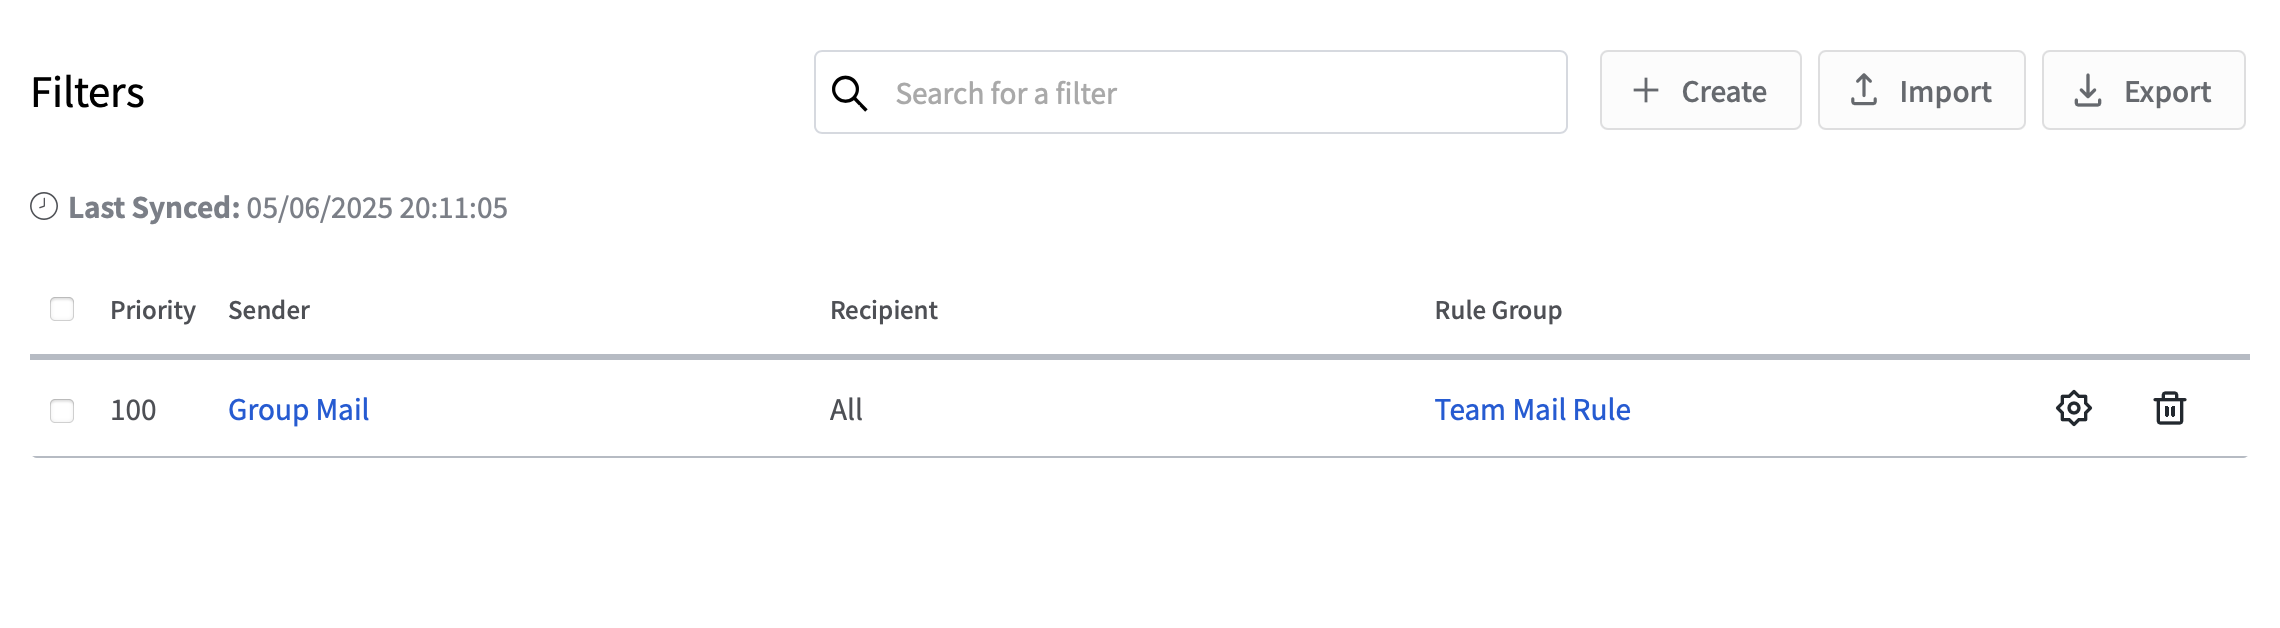Toggle the select-all checkbox in header
The height and width of the screenshot is (628, 2280).
pyautogui.click(x=62, y=309)
